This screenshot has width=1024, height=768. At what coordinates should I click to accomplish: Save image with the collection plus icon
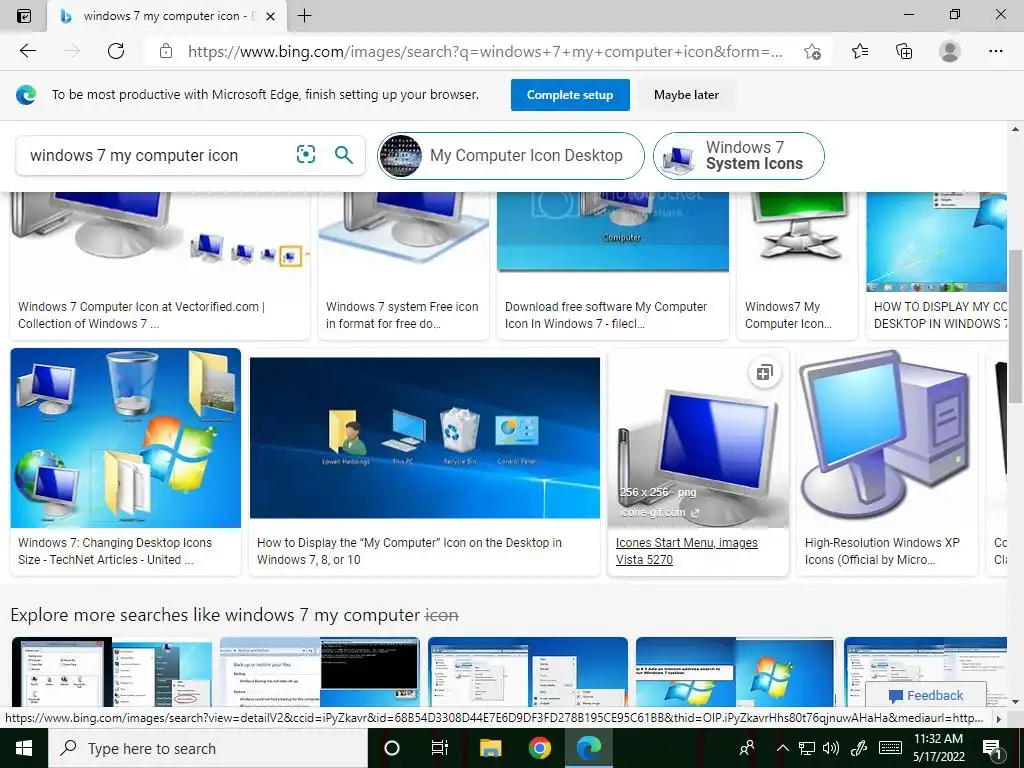coord(764,373)
